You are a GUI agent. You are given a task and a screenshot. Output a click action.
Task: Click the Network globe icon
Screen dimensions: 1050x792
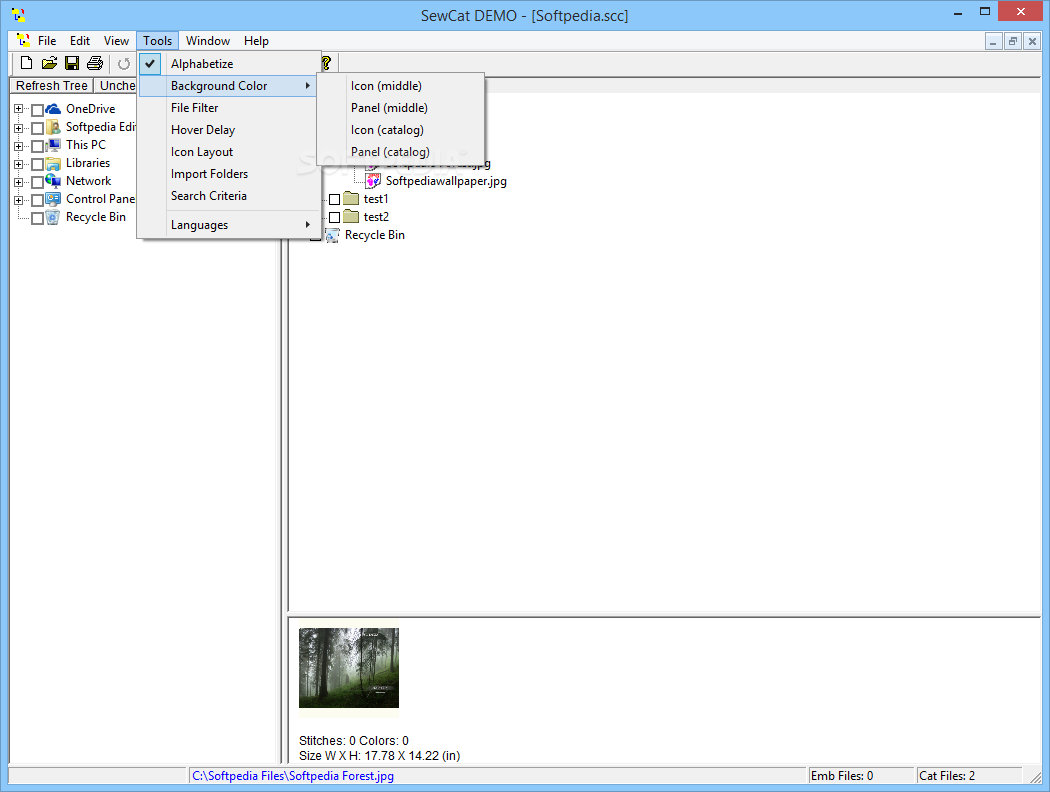(x=54, y=181)
